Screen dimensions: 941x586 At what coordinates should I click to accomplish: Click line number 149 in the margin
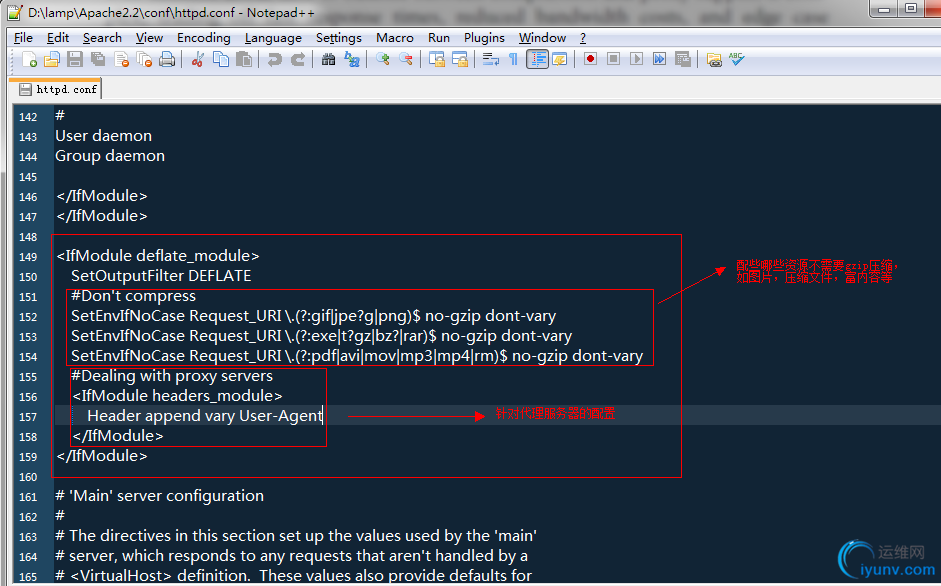tap(28, 257)
